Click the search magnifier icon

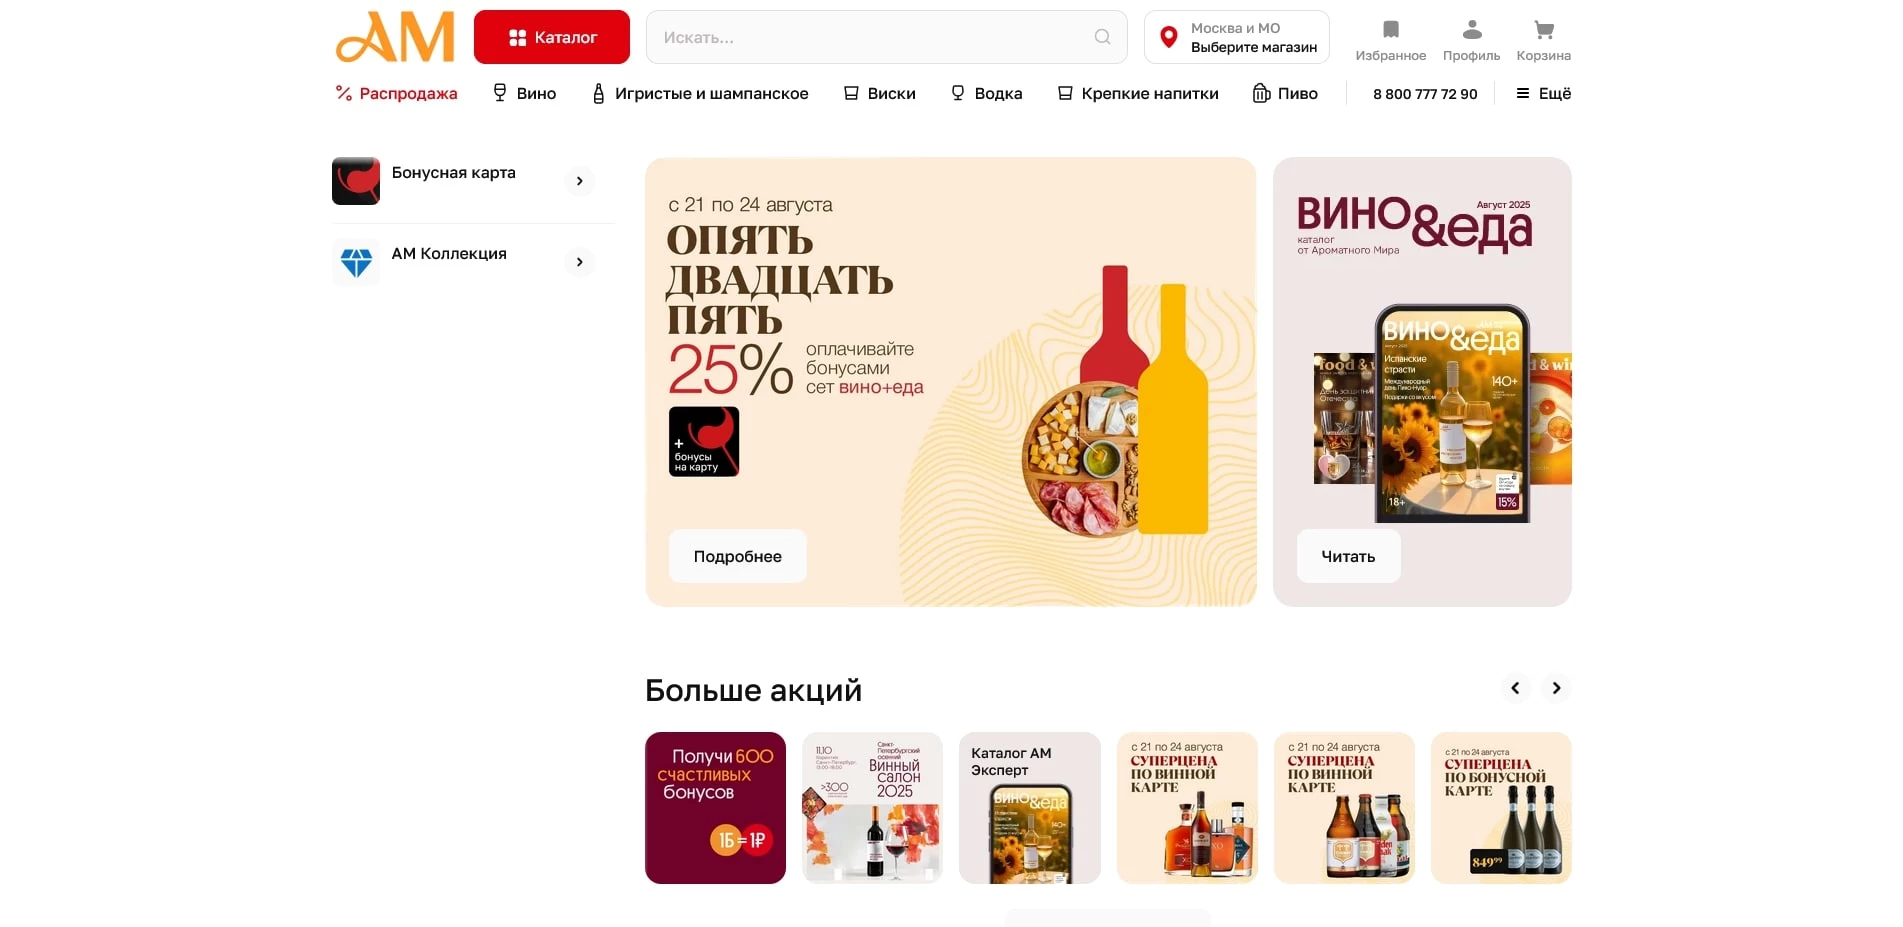click(1102, 37)
